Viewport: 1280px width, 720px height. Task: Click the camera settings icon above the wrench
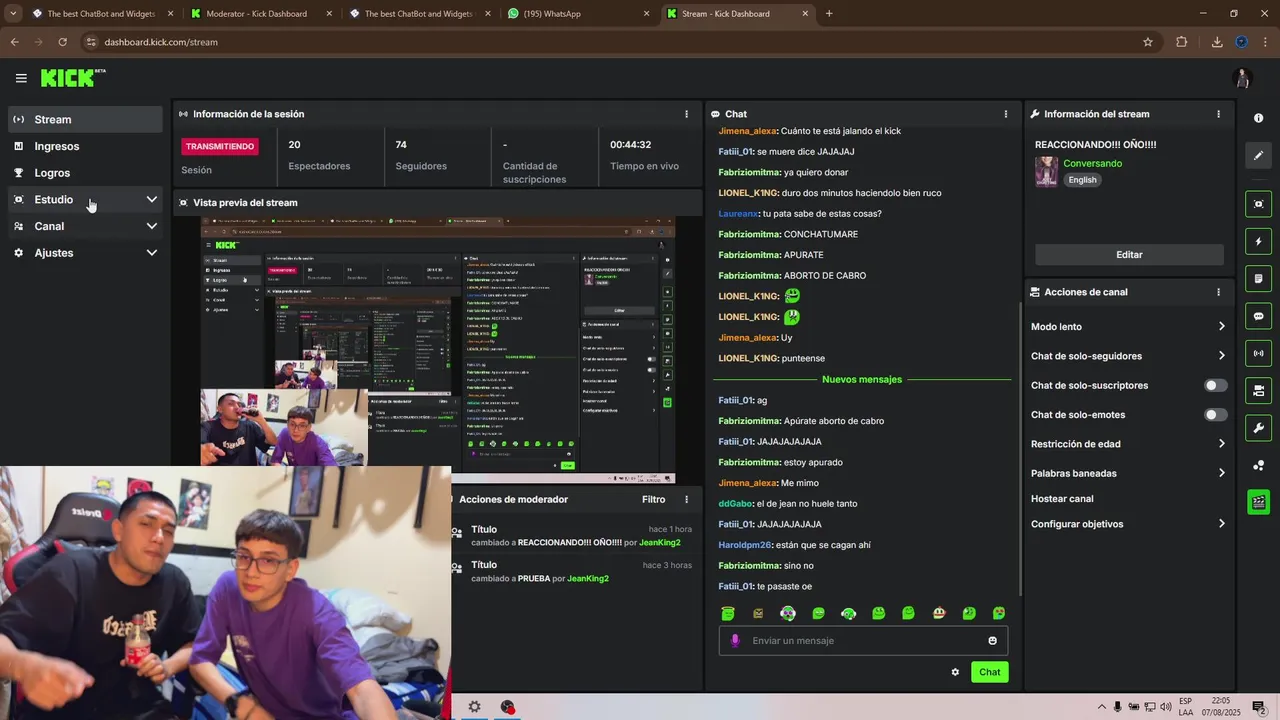(1258, 390)
